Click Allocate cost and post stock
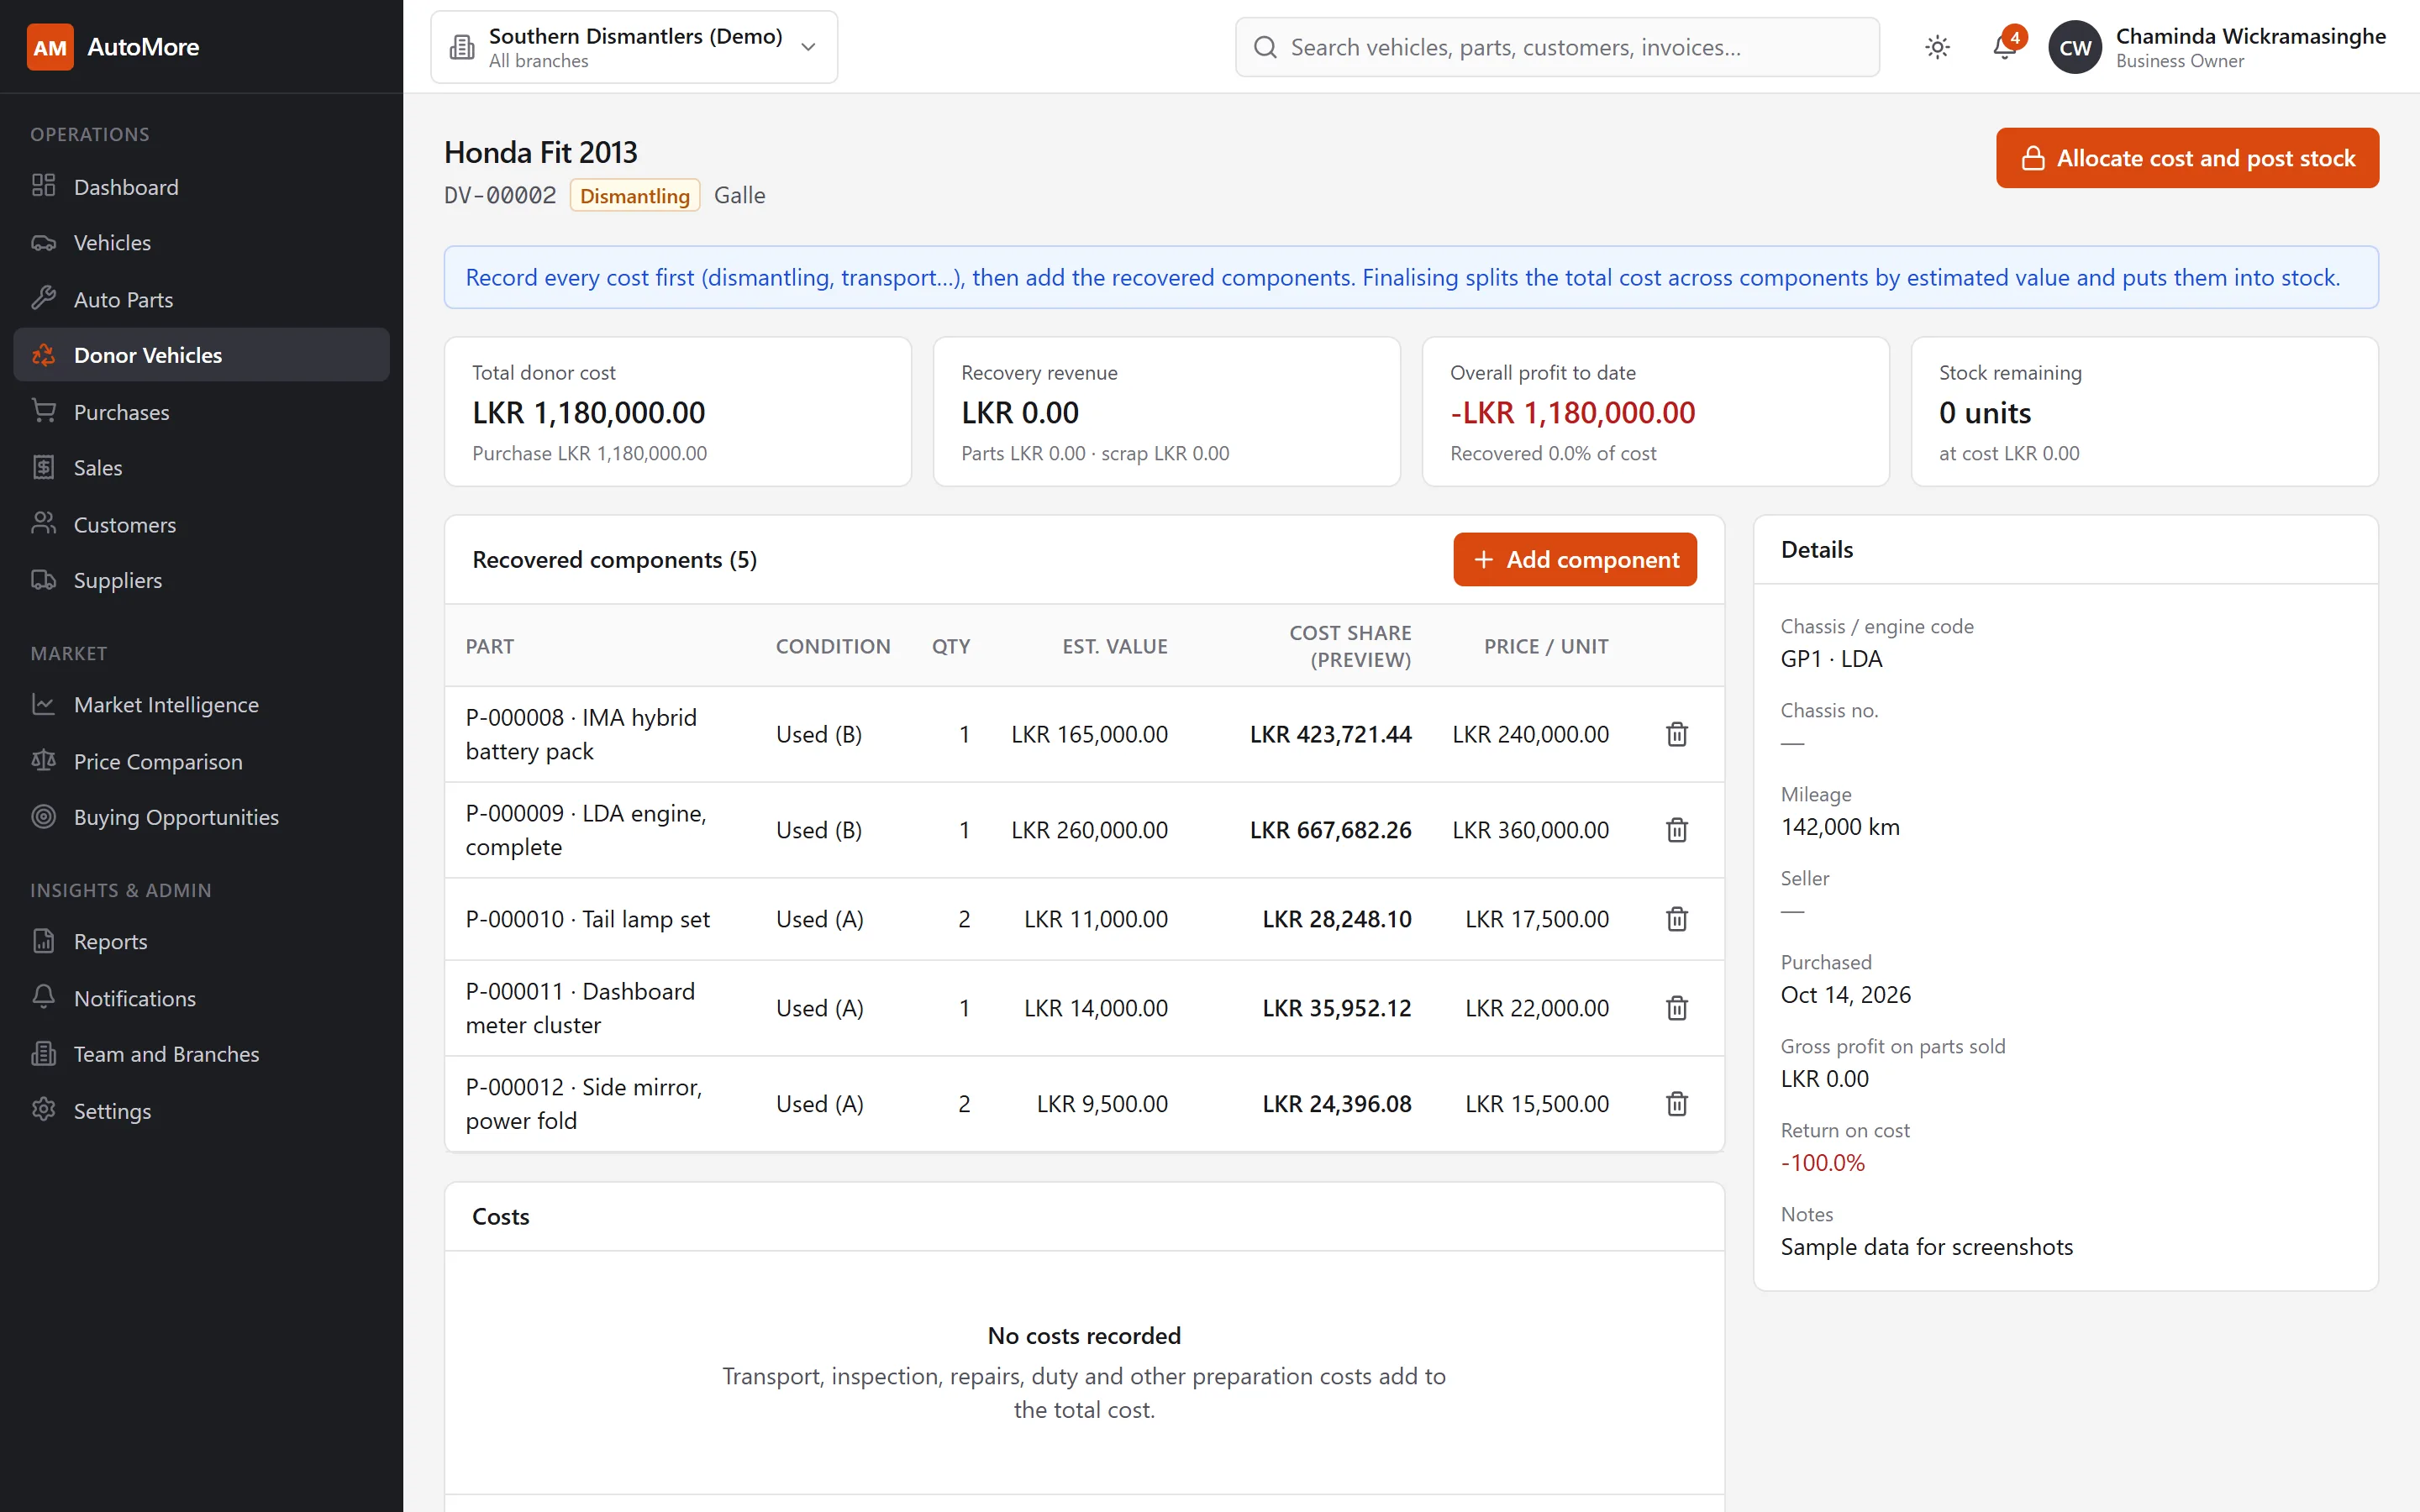Image resolution: width=2420 pixels, height=1512 pixels. coord(2187,158)
